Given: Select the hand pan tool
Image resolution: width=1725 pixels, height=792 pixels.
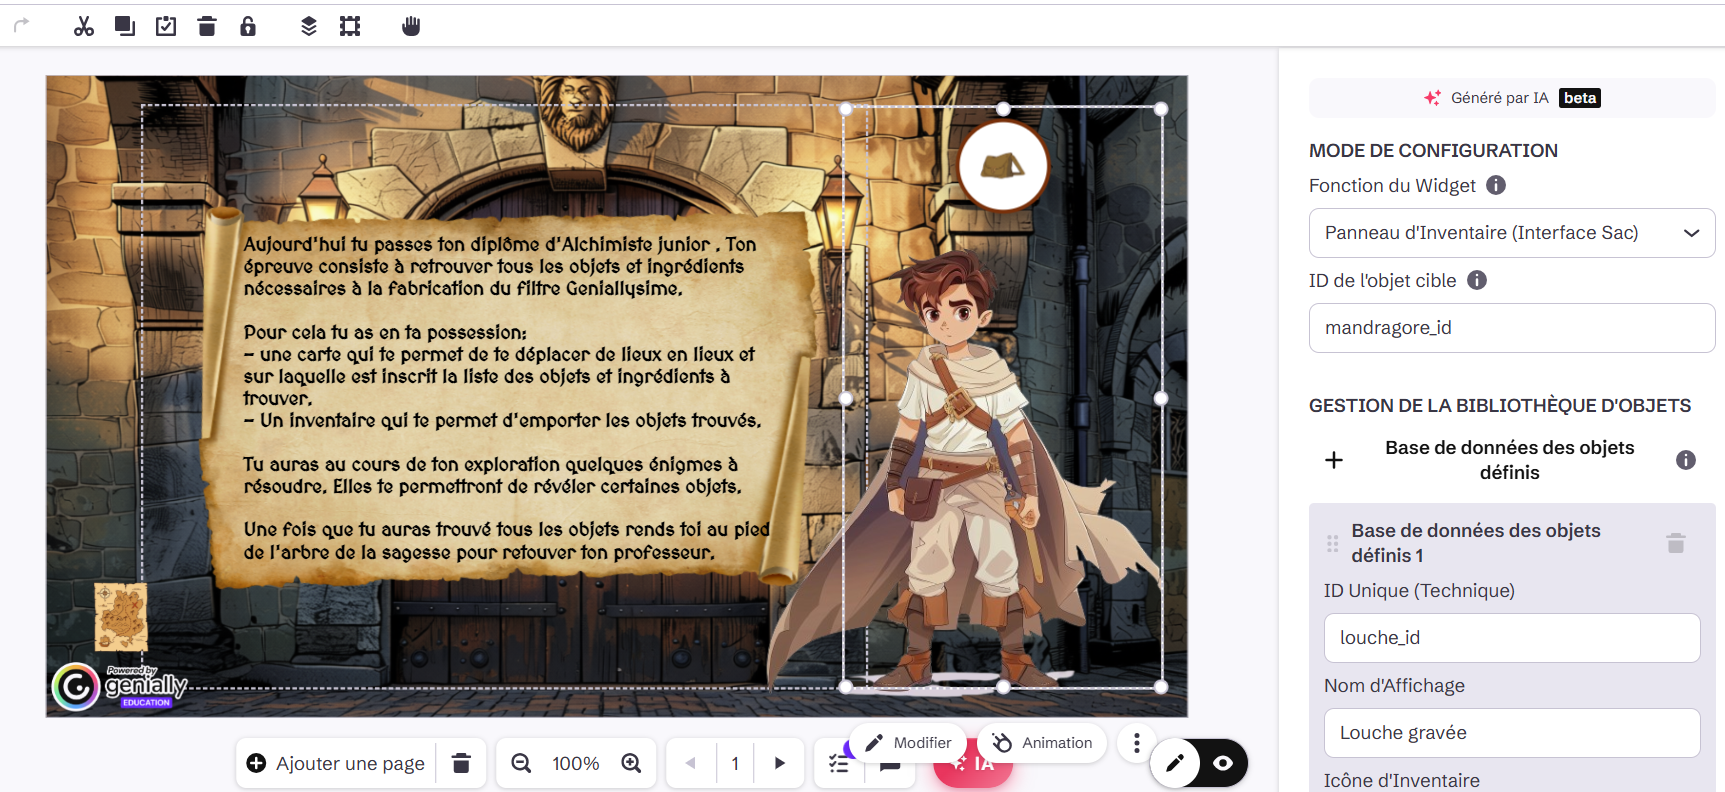Looking at the screenshot, I should (411, 26).
